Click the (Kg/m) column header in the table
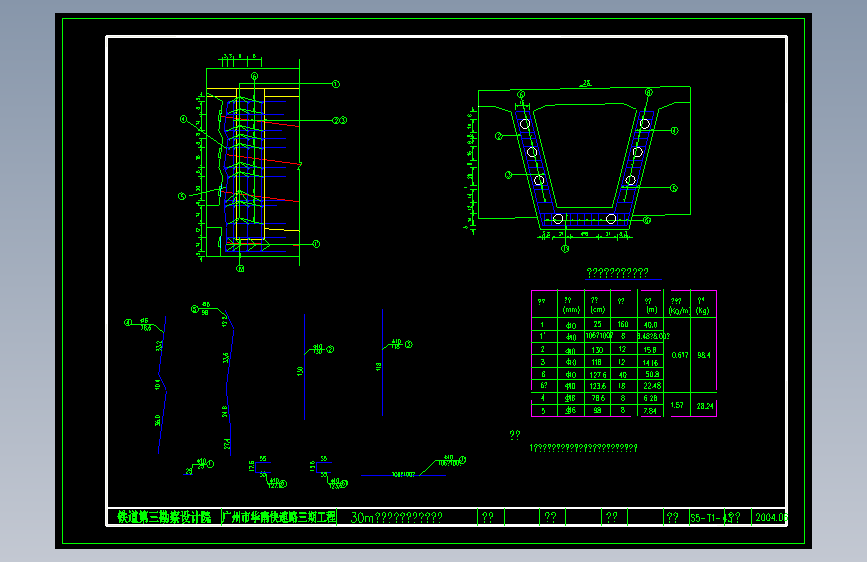This screenshot has width=867, height=562. pyautogui.click(x=679, y=311)
